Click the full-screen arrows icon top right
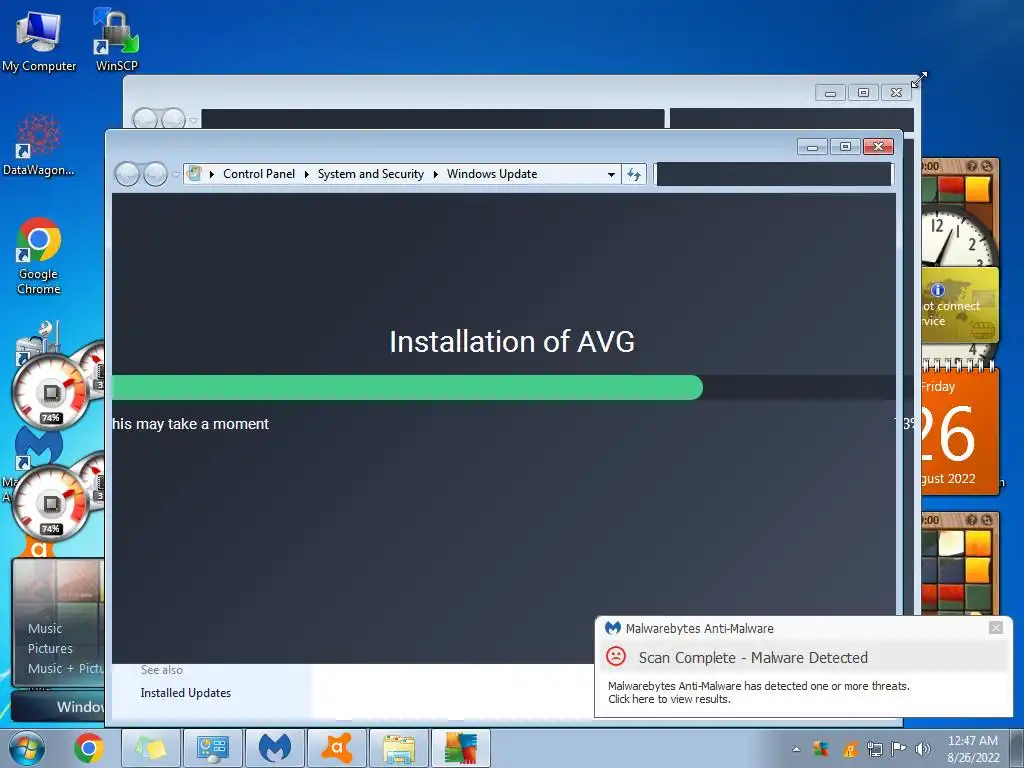 coord(919,80)
